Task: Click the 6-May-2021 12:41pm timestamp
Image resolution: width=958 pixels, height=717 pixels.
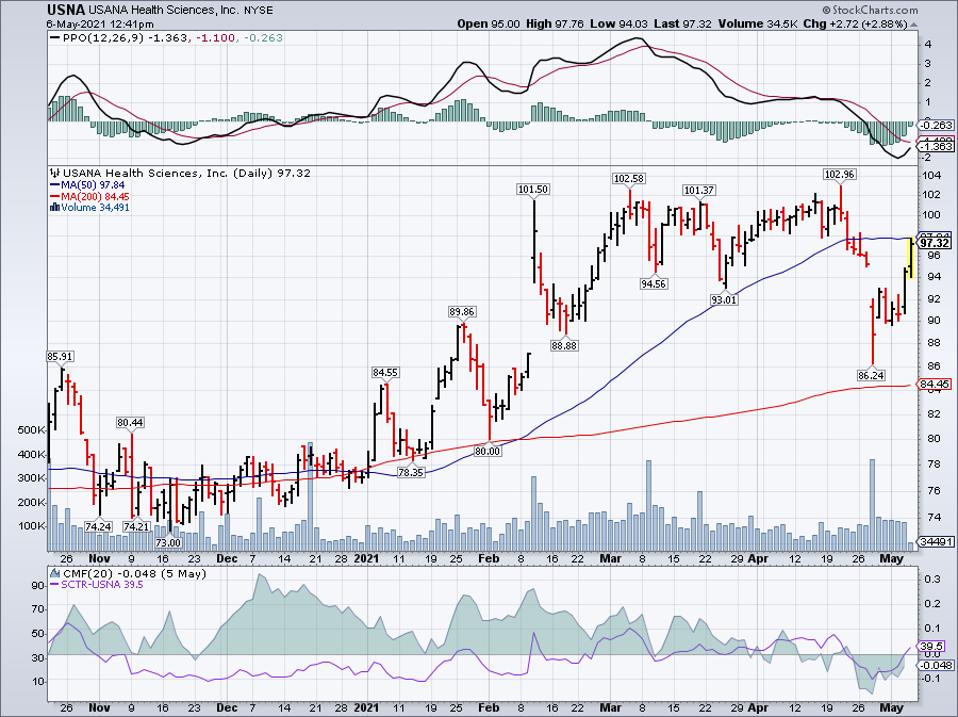Action: 100,24
